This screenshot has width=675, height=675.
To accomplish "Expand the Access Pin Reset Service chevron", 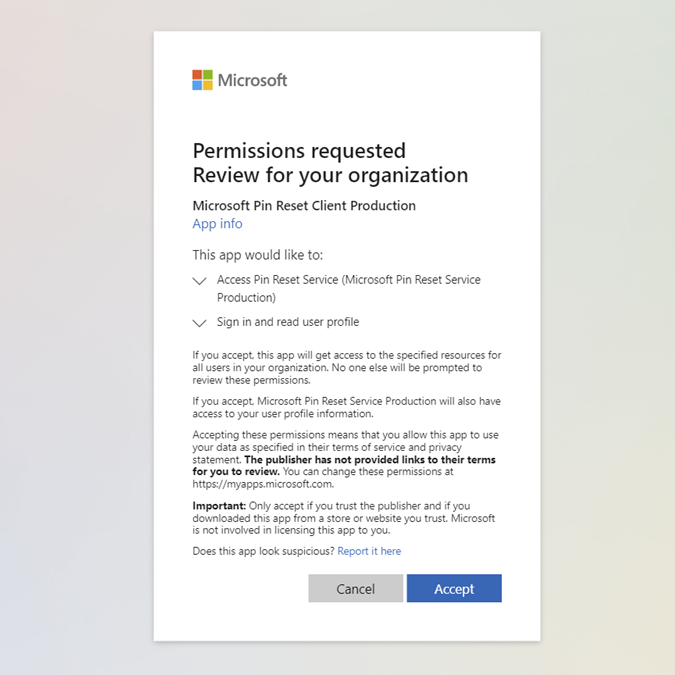I will 200,282.
